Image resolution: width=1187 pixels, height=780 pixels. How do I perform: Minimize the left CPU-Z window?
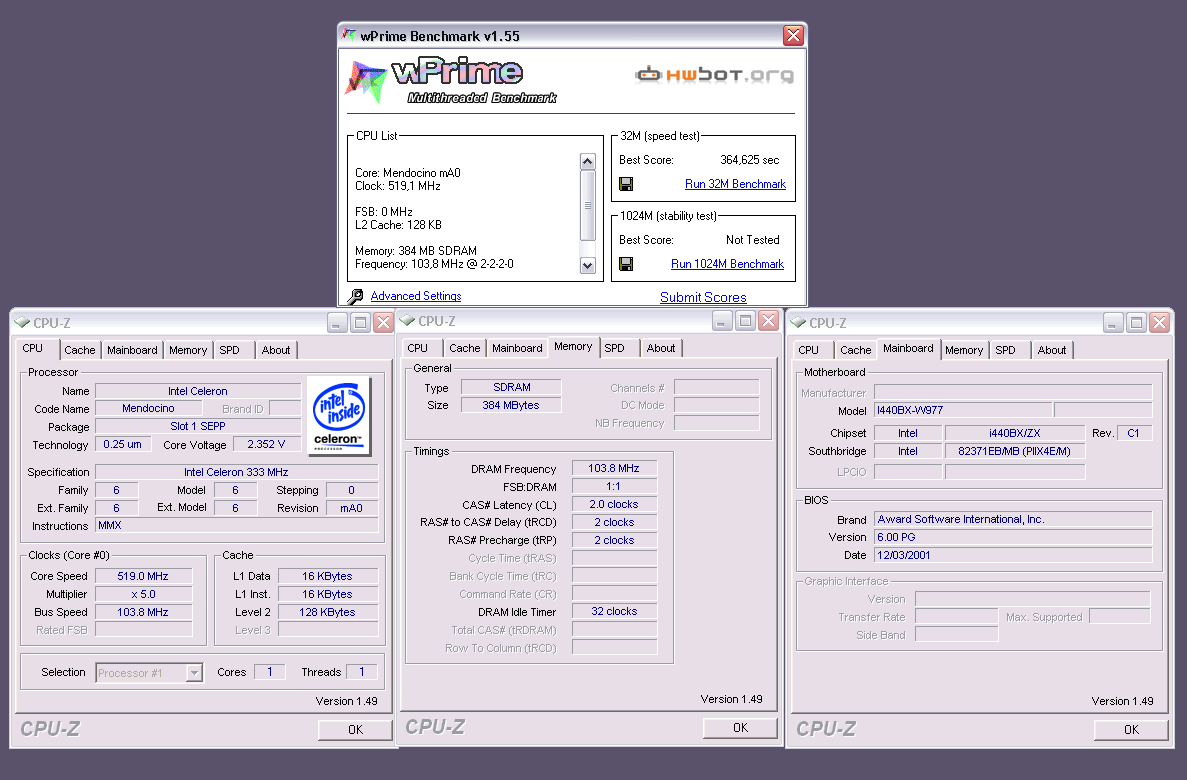338,323
